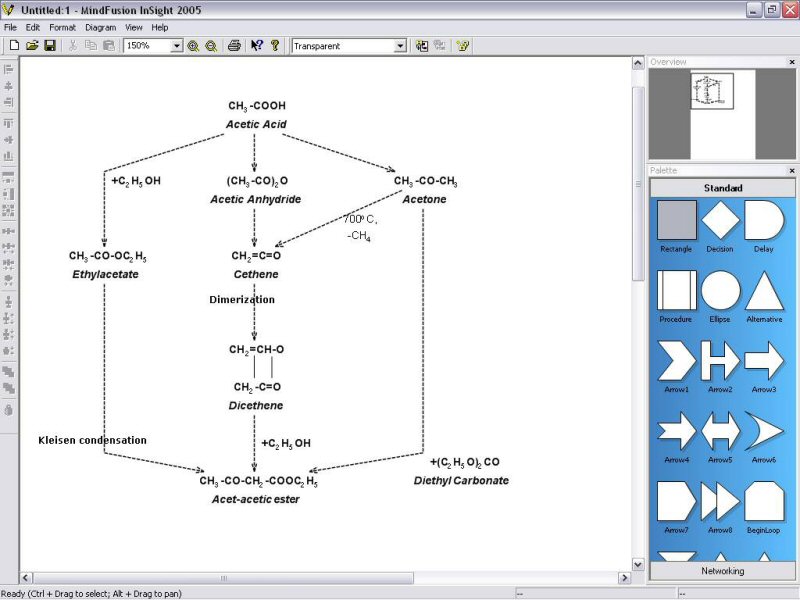The width and height of the screenshot is (800, 600).
Task: Click the Standard palette group header
Action: [x=722, y=188]
